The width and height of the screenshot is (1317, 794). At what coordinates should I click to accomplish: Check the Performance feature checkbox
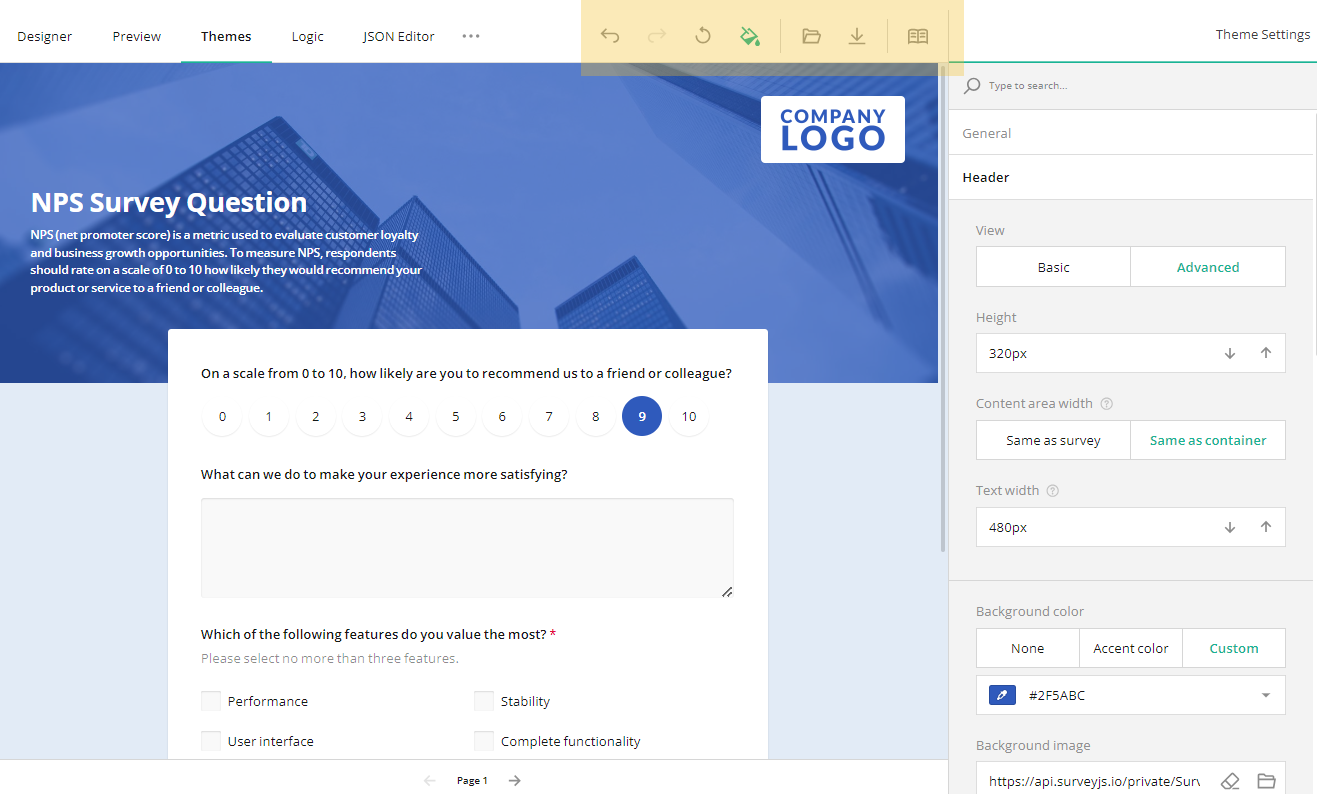pyautogui.click(x=210, y=701)
